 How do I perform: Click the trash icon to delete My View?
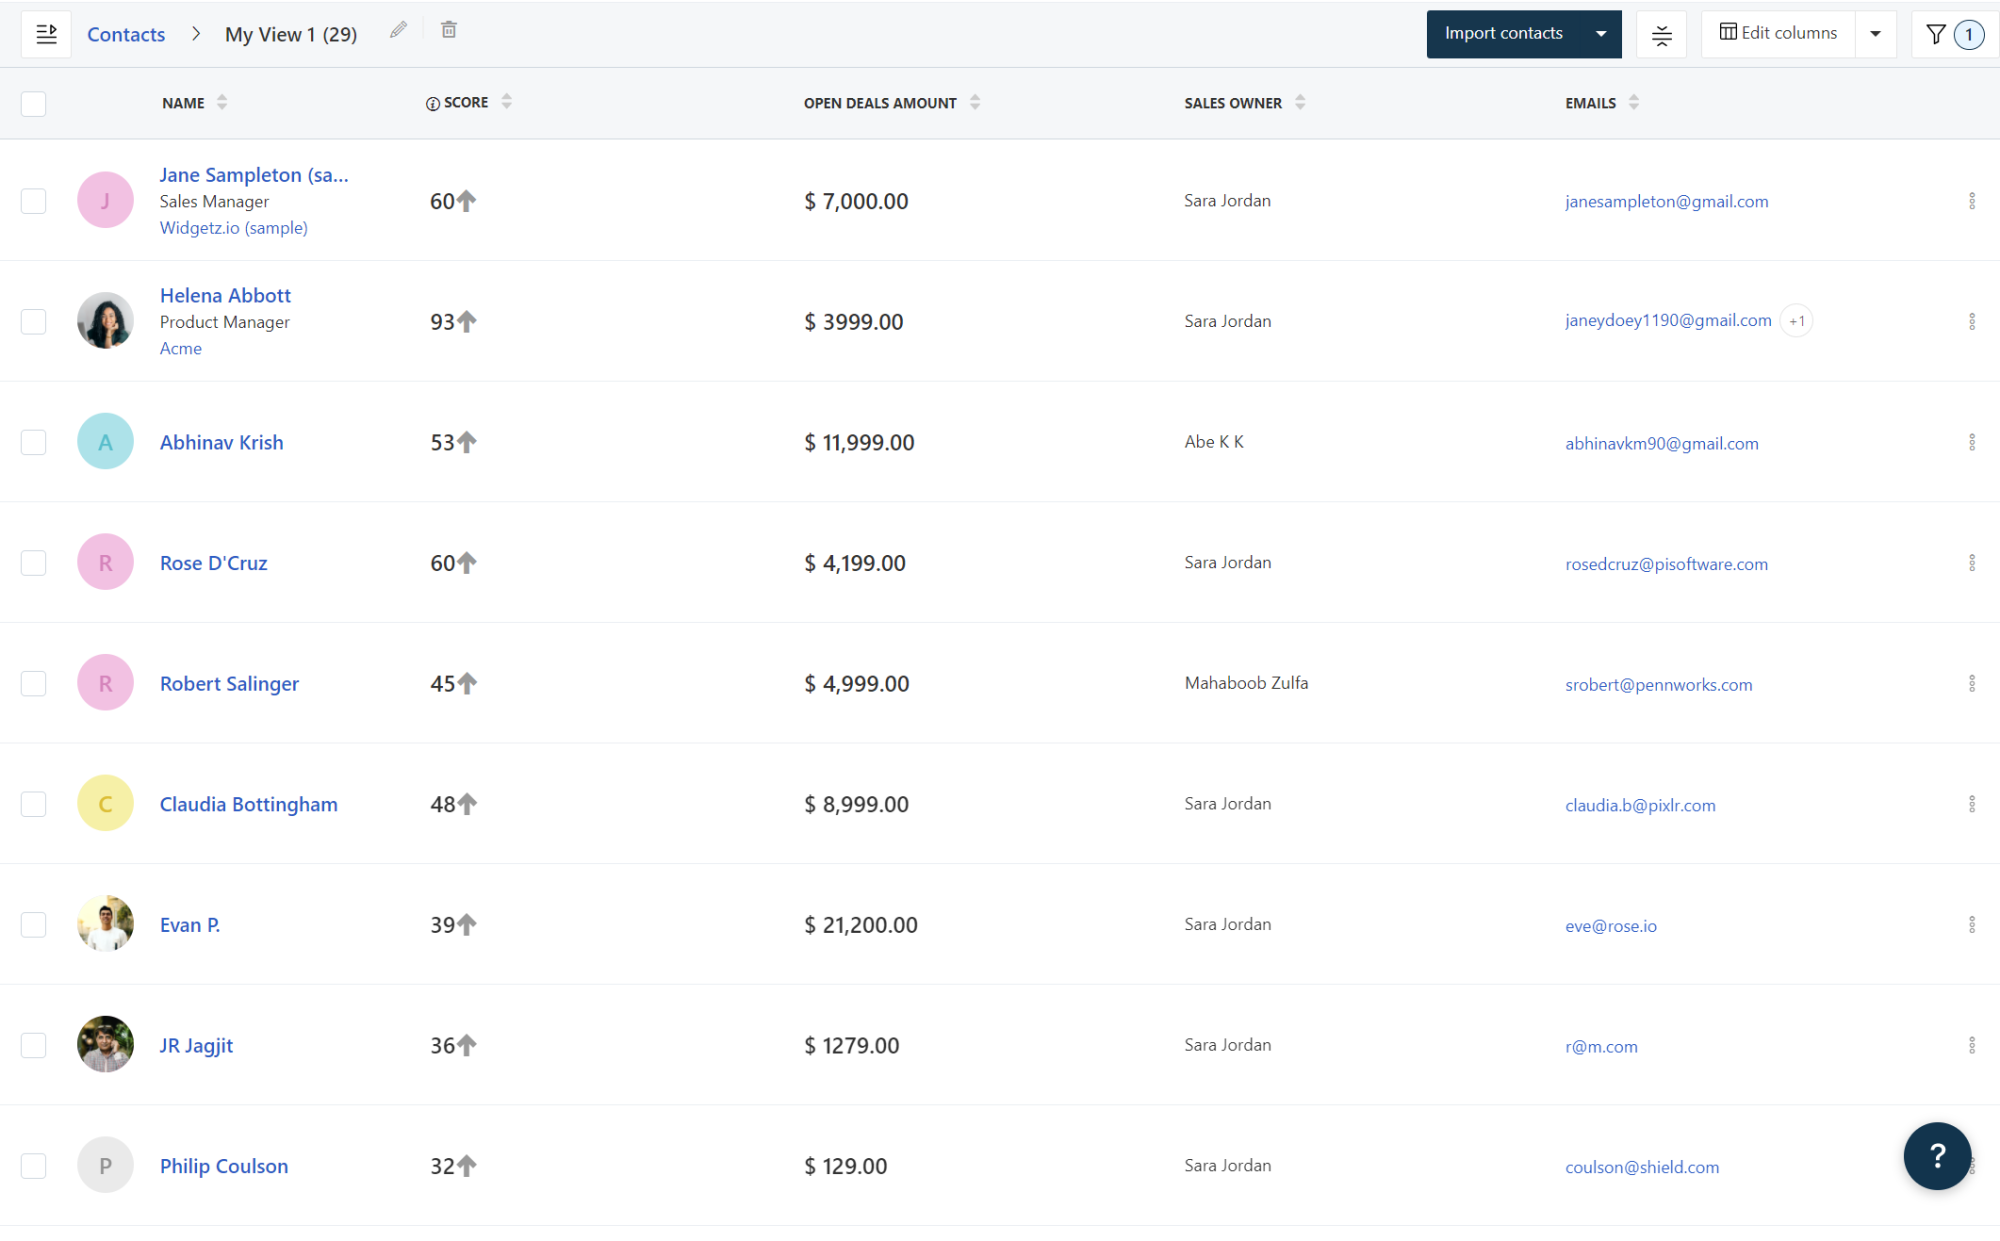click(x=449, y=31)
